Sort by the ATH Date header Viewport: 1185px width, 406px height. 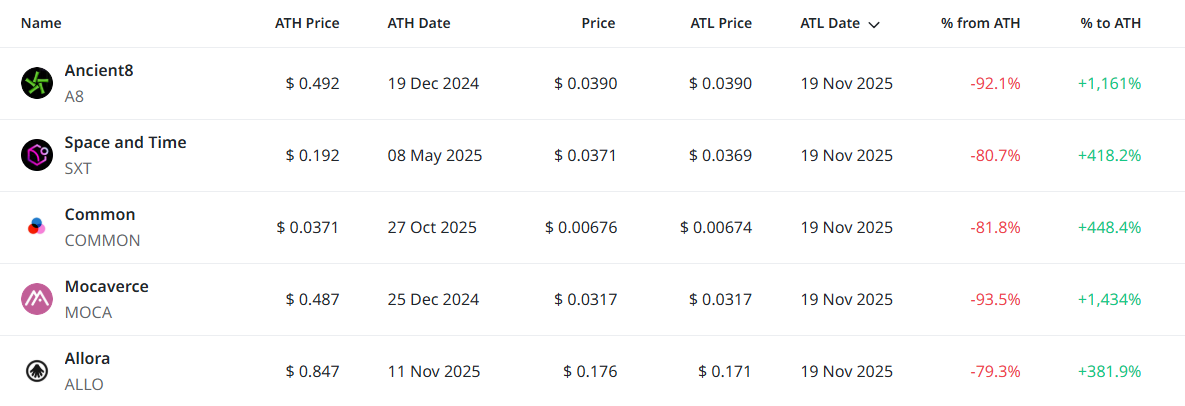point(418,23)
